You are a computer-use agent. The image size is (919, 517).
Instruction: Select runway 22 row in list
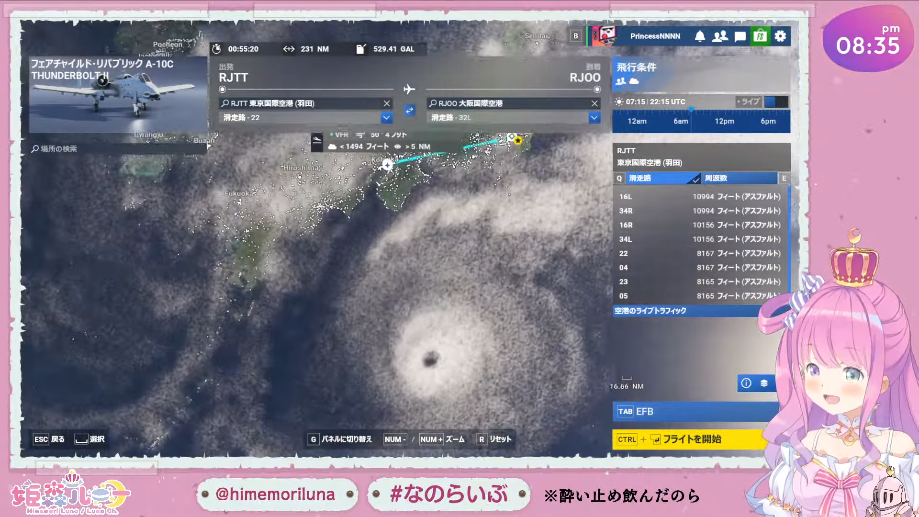pyautogui.click(x=700, y=253)
